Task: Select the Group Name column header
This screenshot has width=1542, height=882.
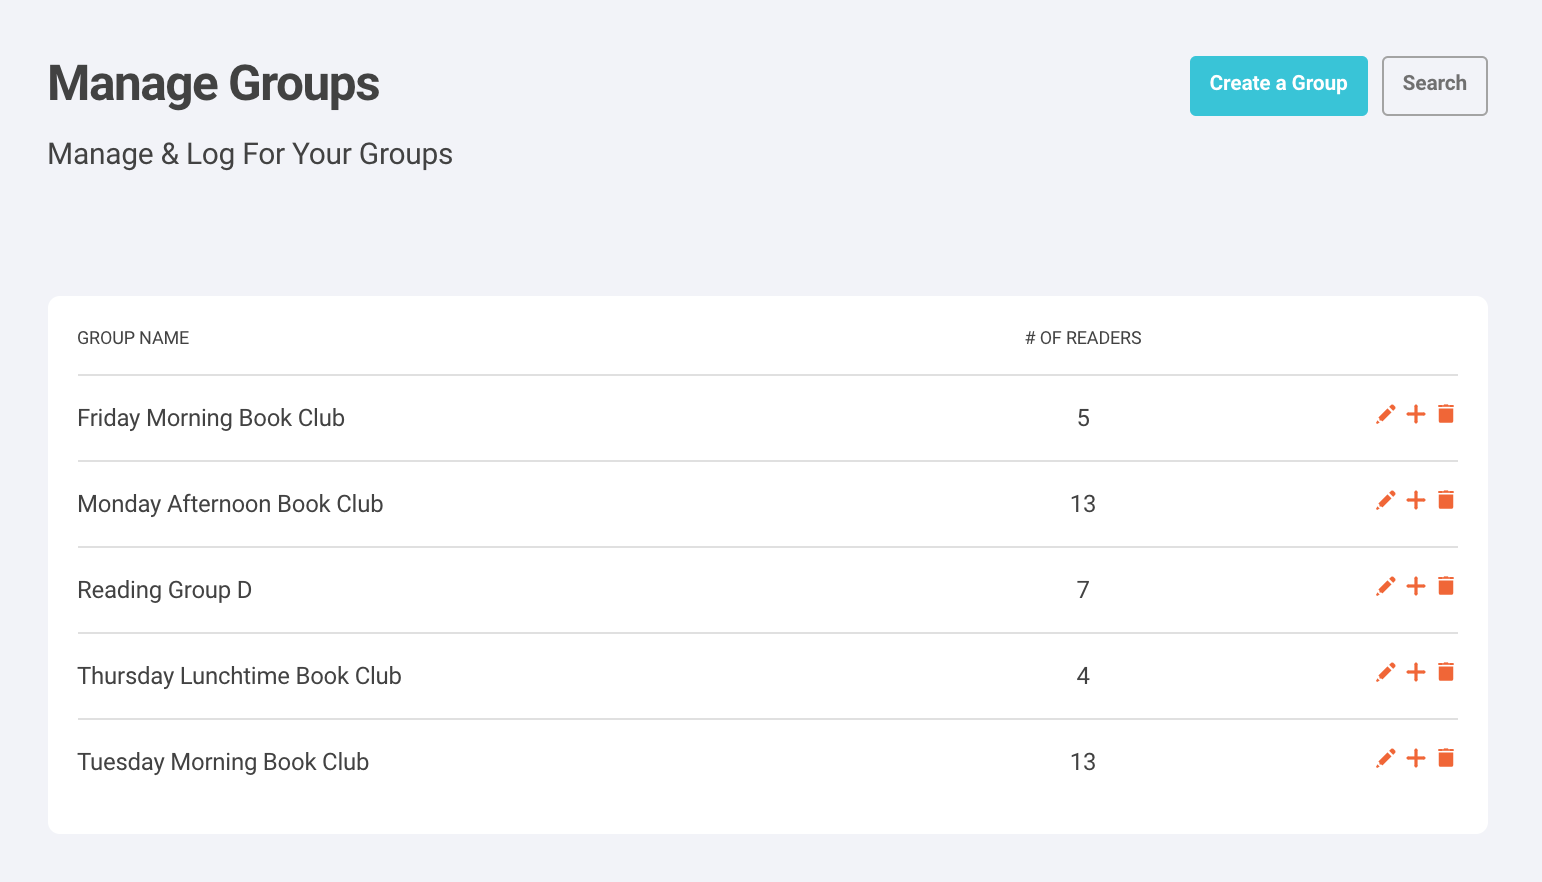Action: click(x=133, y=338)
